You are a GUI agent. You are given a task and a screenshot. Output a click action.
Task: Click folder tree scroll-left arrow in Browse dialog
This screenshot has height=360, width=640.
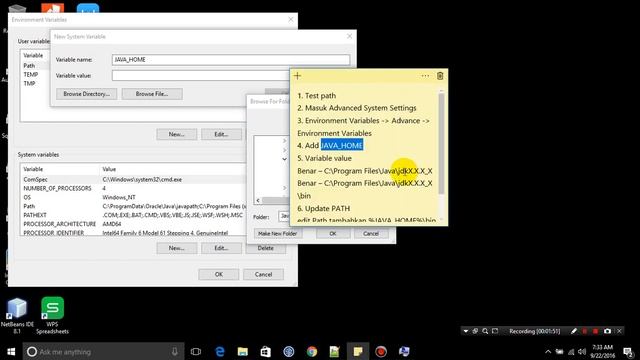(x=258, y=200)
